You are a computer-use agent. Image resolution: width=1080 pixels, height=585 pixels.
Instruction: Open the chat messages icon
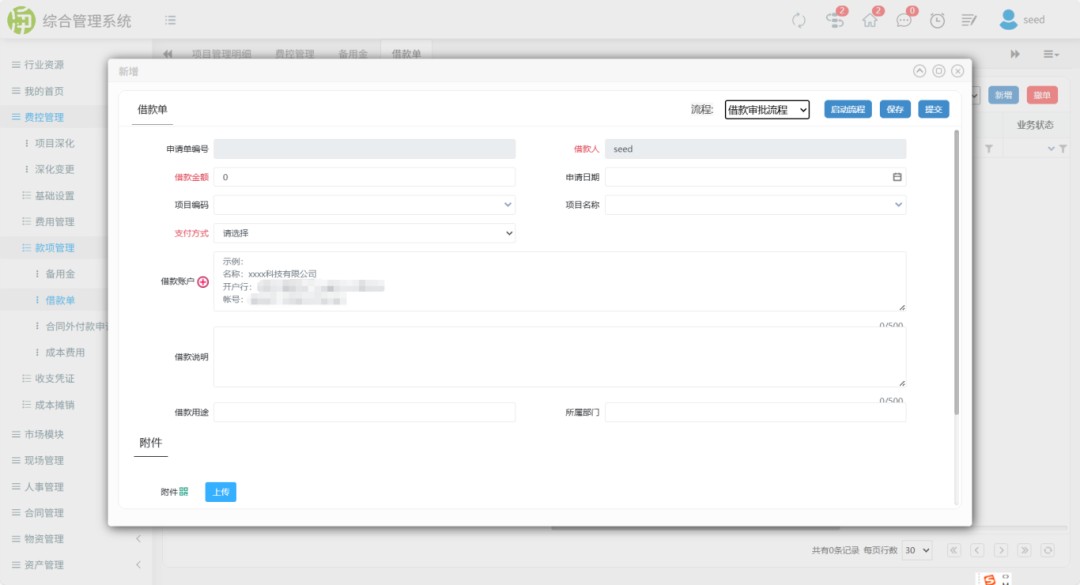[904, 20]
